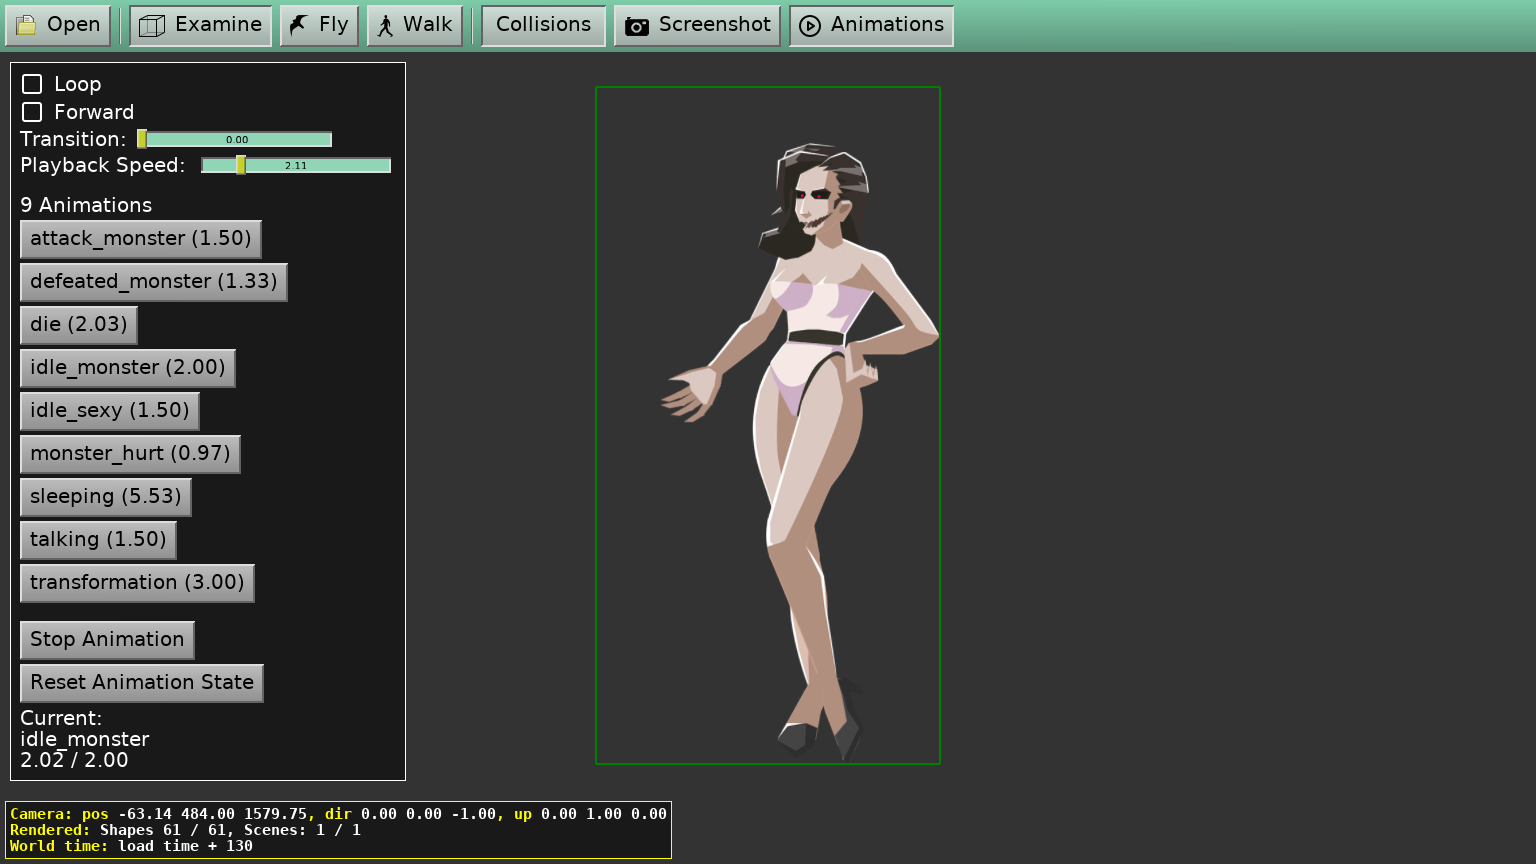This screenshot has height=864, width=1536.
Task: Toggle the Animations panel play icon
Action: click(810, 26)
